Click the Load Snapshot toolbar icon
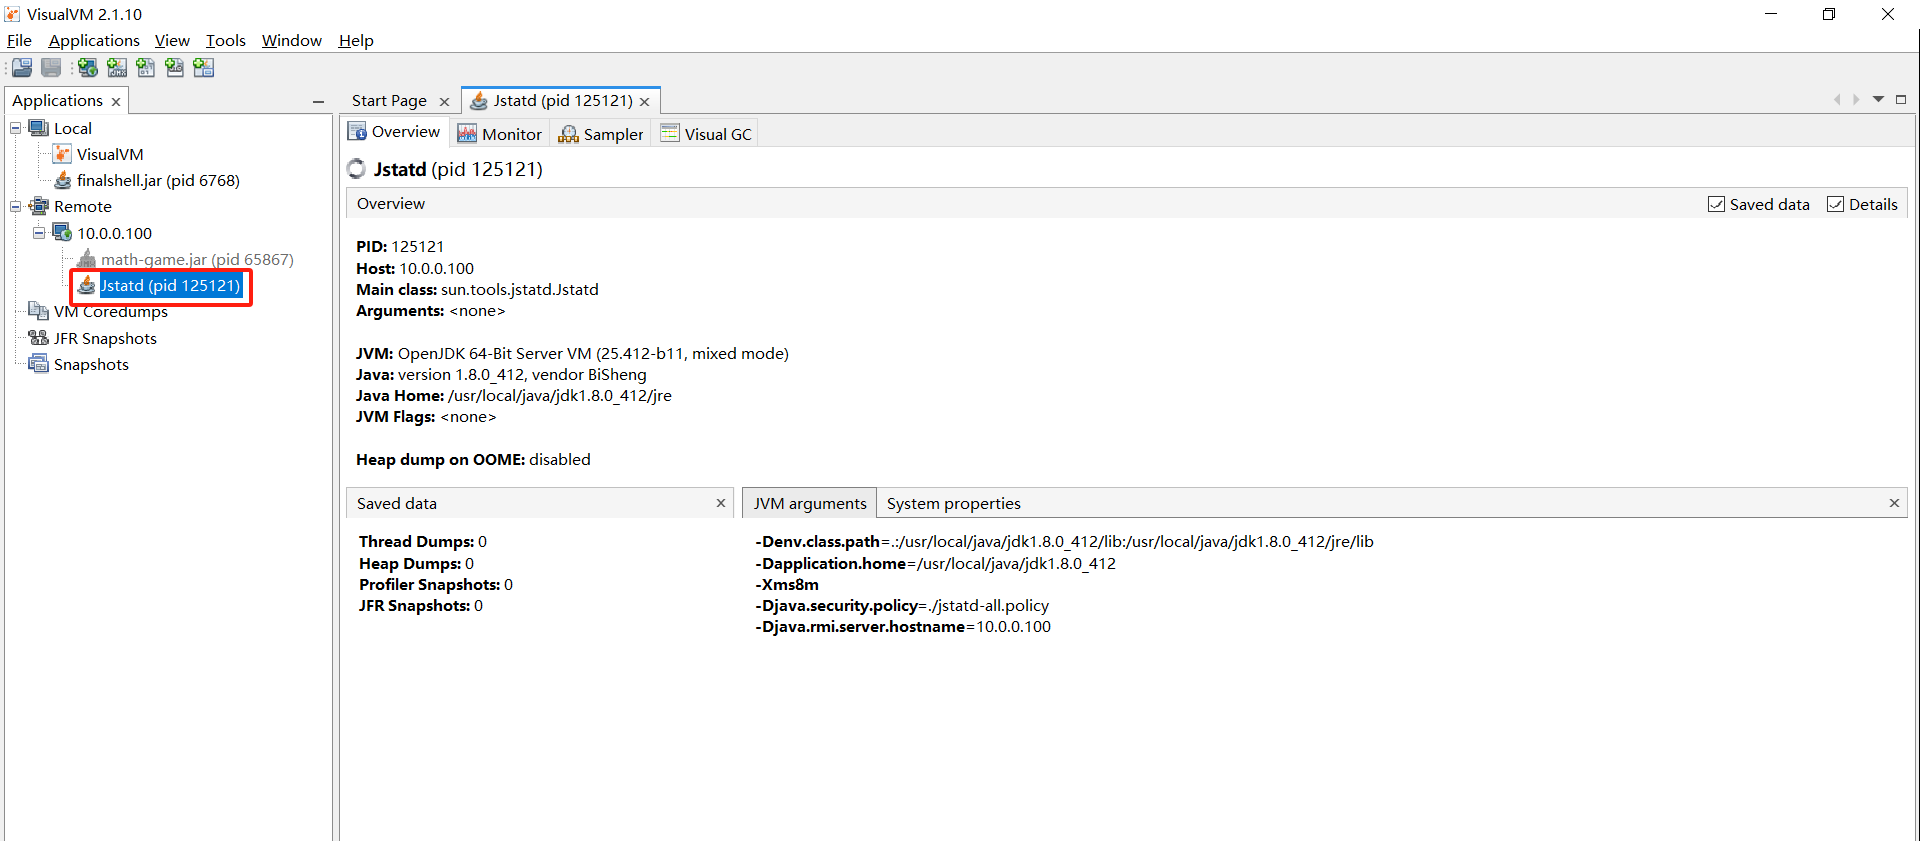The height and width of the screenshot is (841, 1920). pos(22,68)
